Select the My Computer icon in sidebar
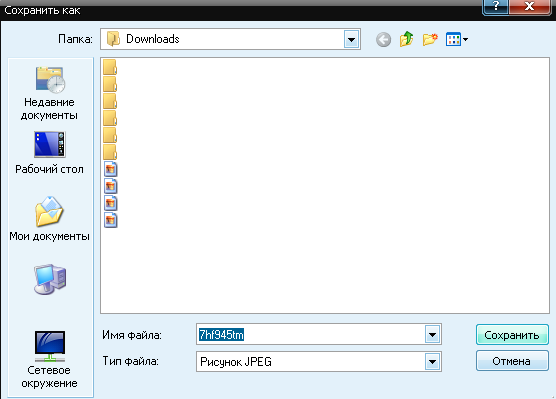This screenshot has height=399, width=556. tap(50, 279)
